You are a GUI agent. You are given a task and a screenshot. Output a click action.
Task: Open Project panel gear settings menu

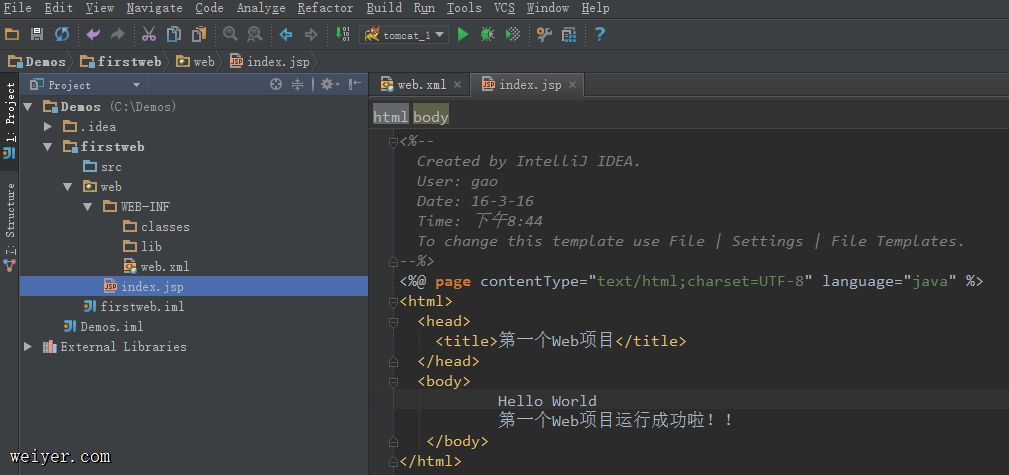(329, 84)
